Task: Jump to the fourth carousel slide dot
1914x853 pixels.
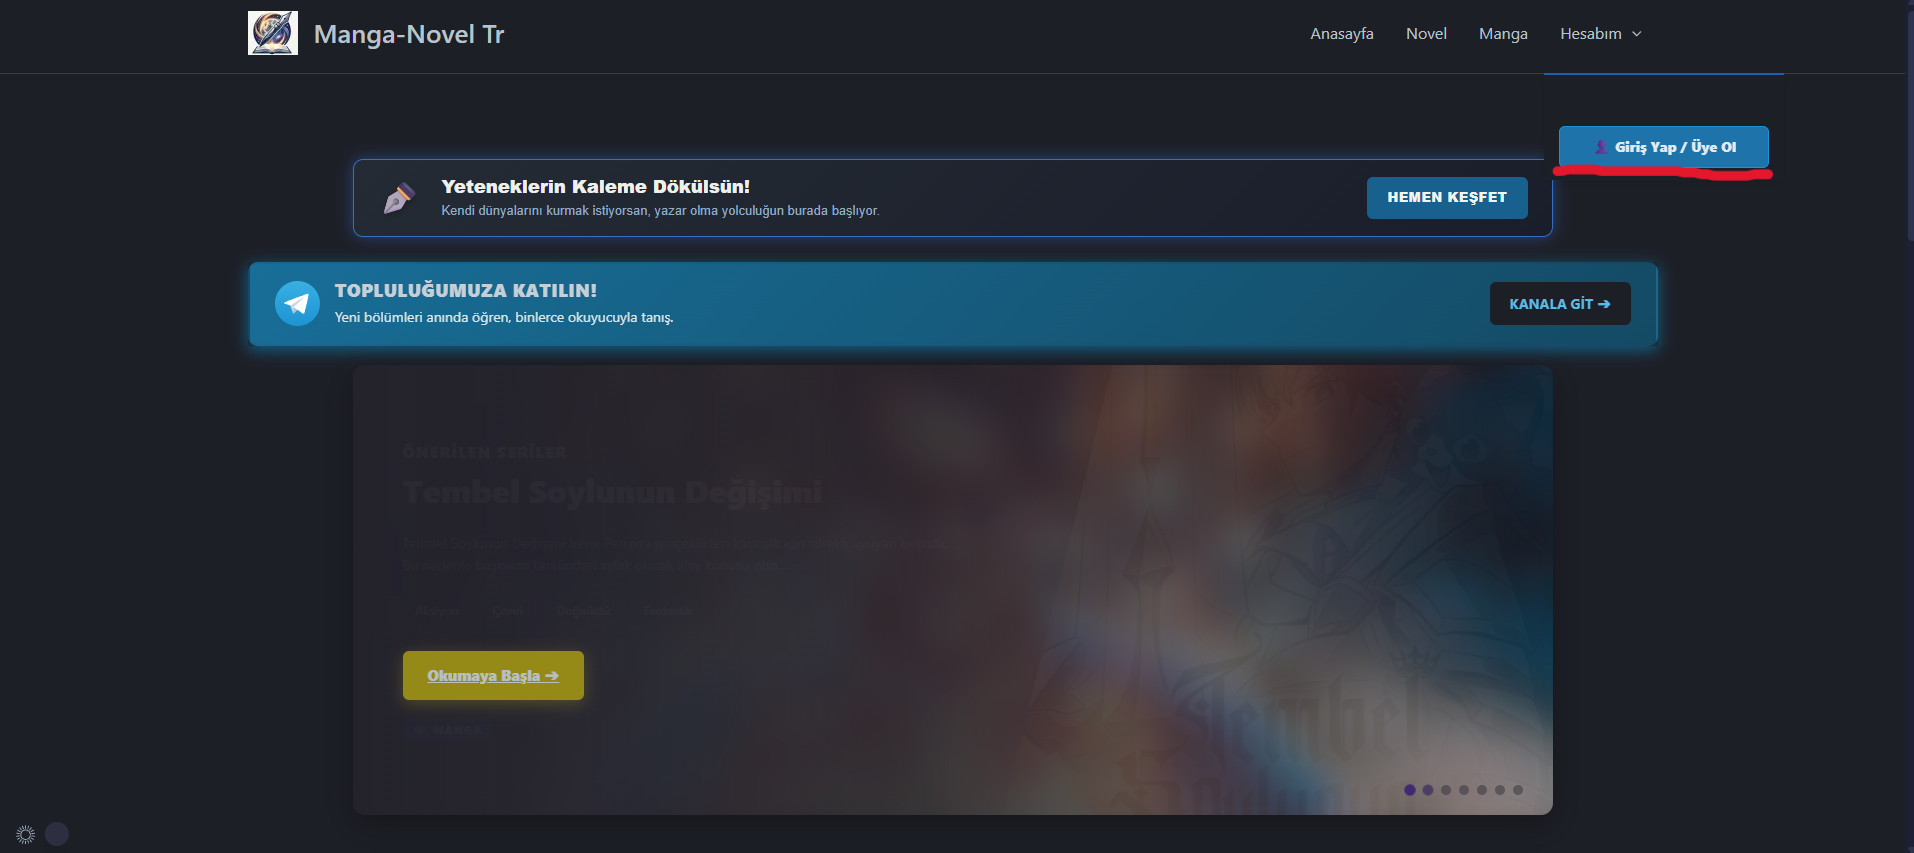Action: pyautogui.click(x=1464, y=790)
